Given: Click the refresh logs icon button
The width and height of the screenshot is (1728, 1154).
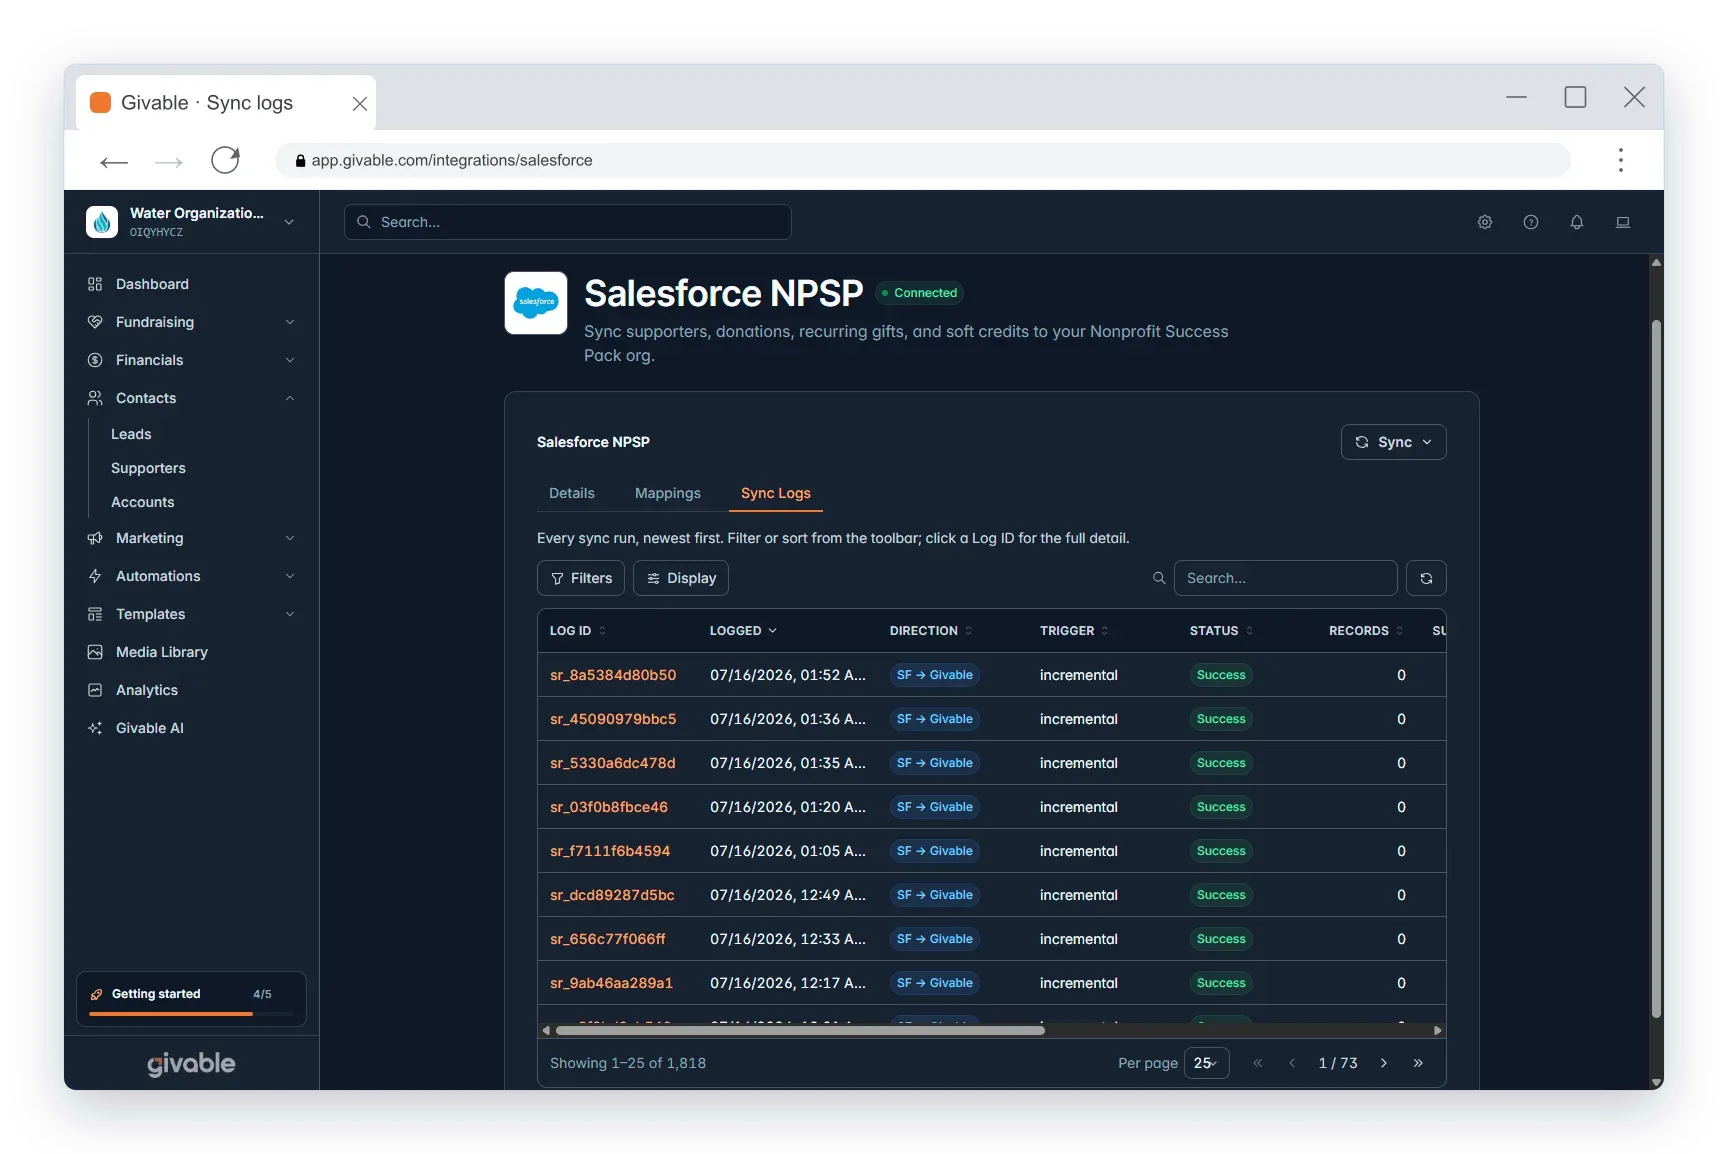Looking at the screenshot, I should click(1426, 578).
